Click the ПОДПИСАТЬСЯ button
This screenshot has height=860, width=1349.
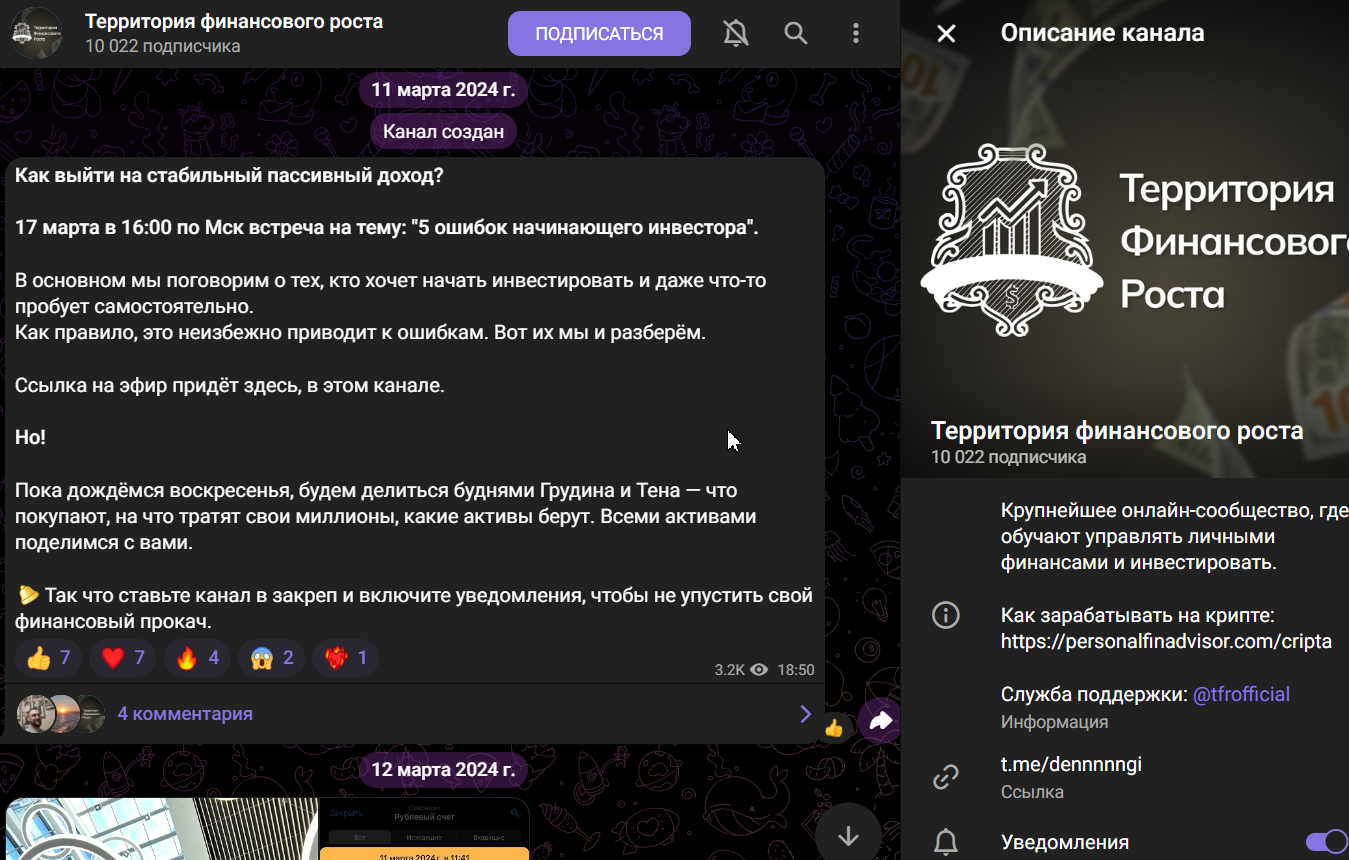[599, 33]
